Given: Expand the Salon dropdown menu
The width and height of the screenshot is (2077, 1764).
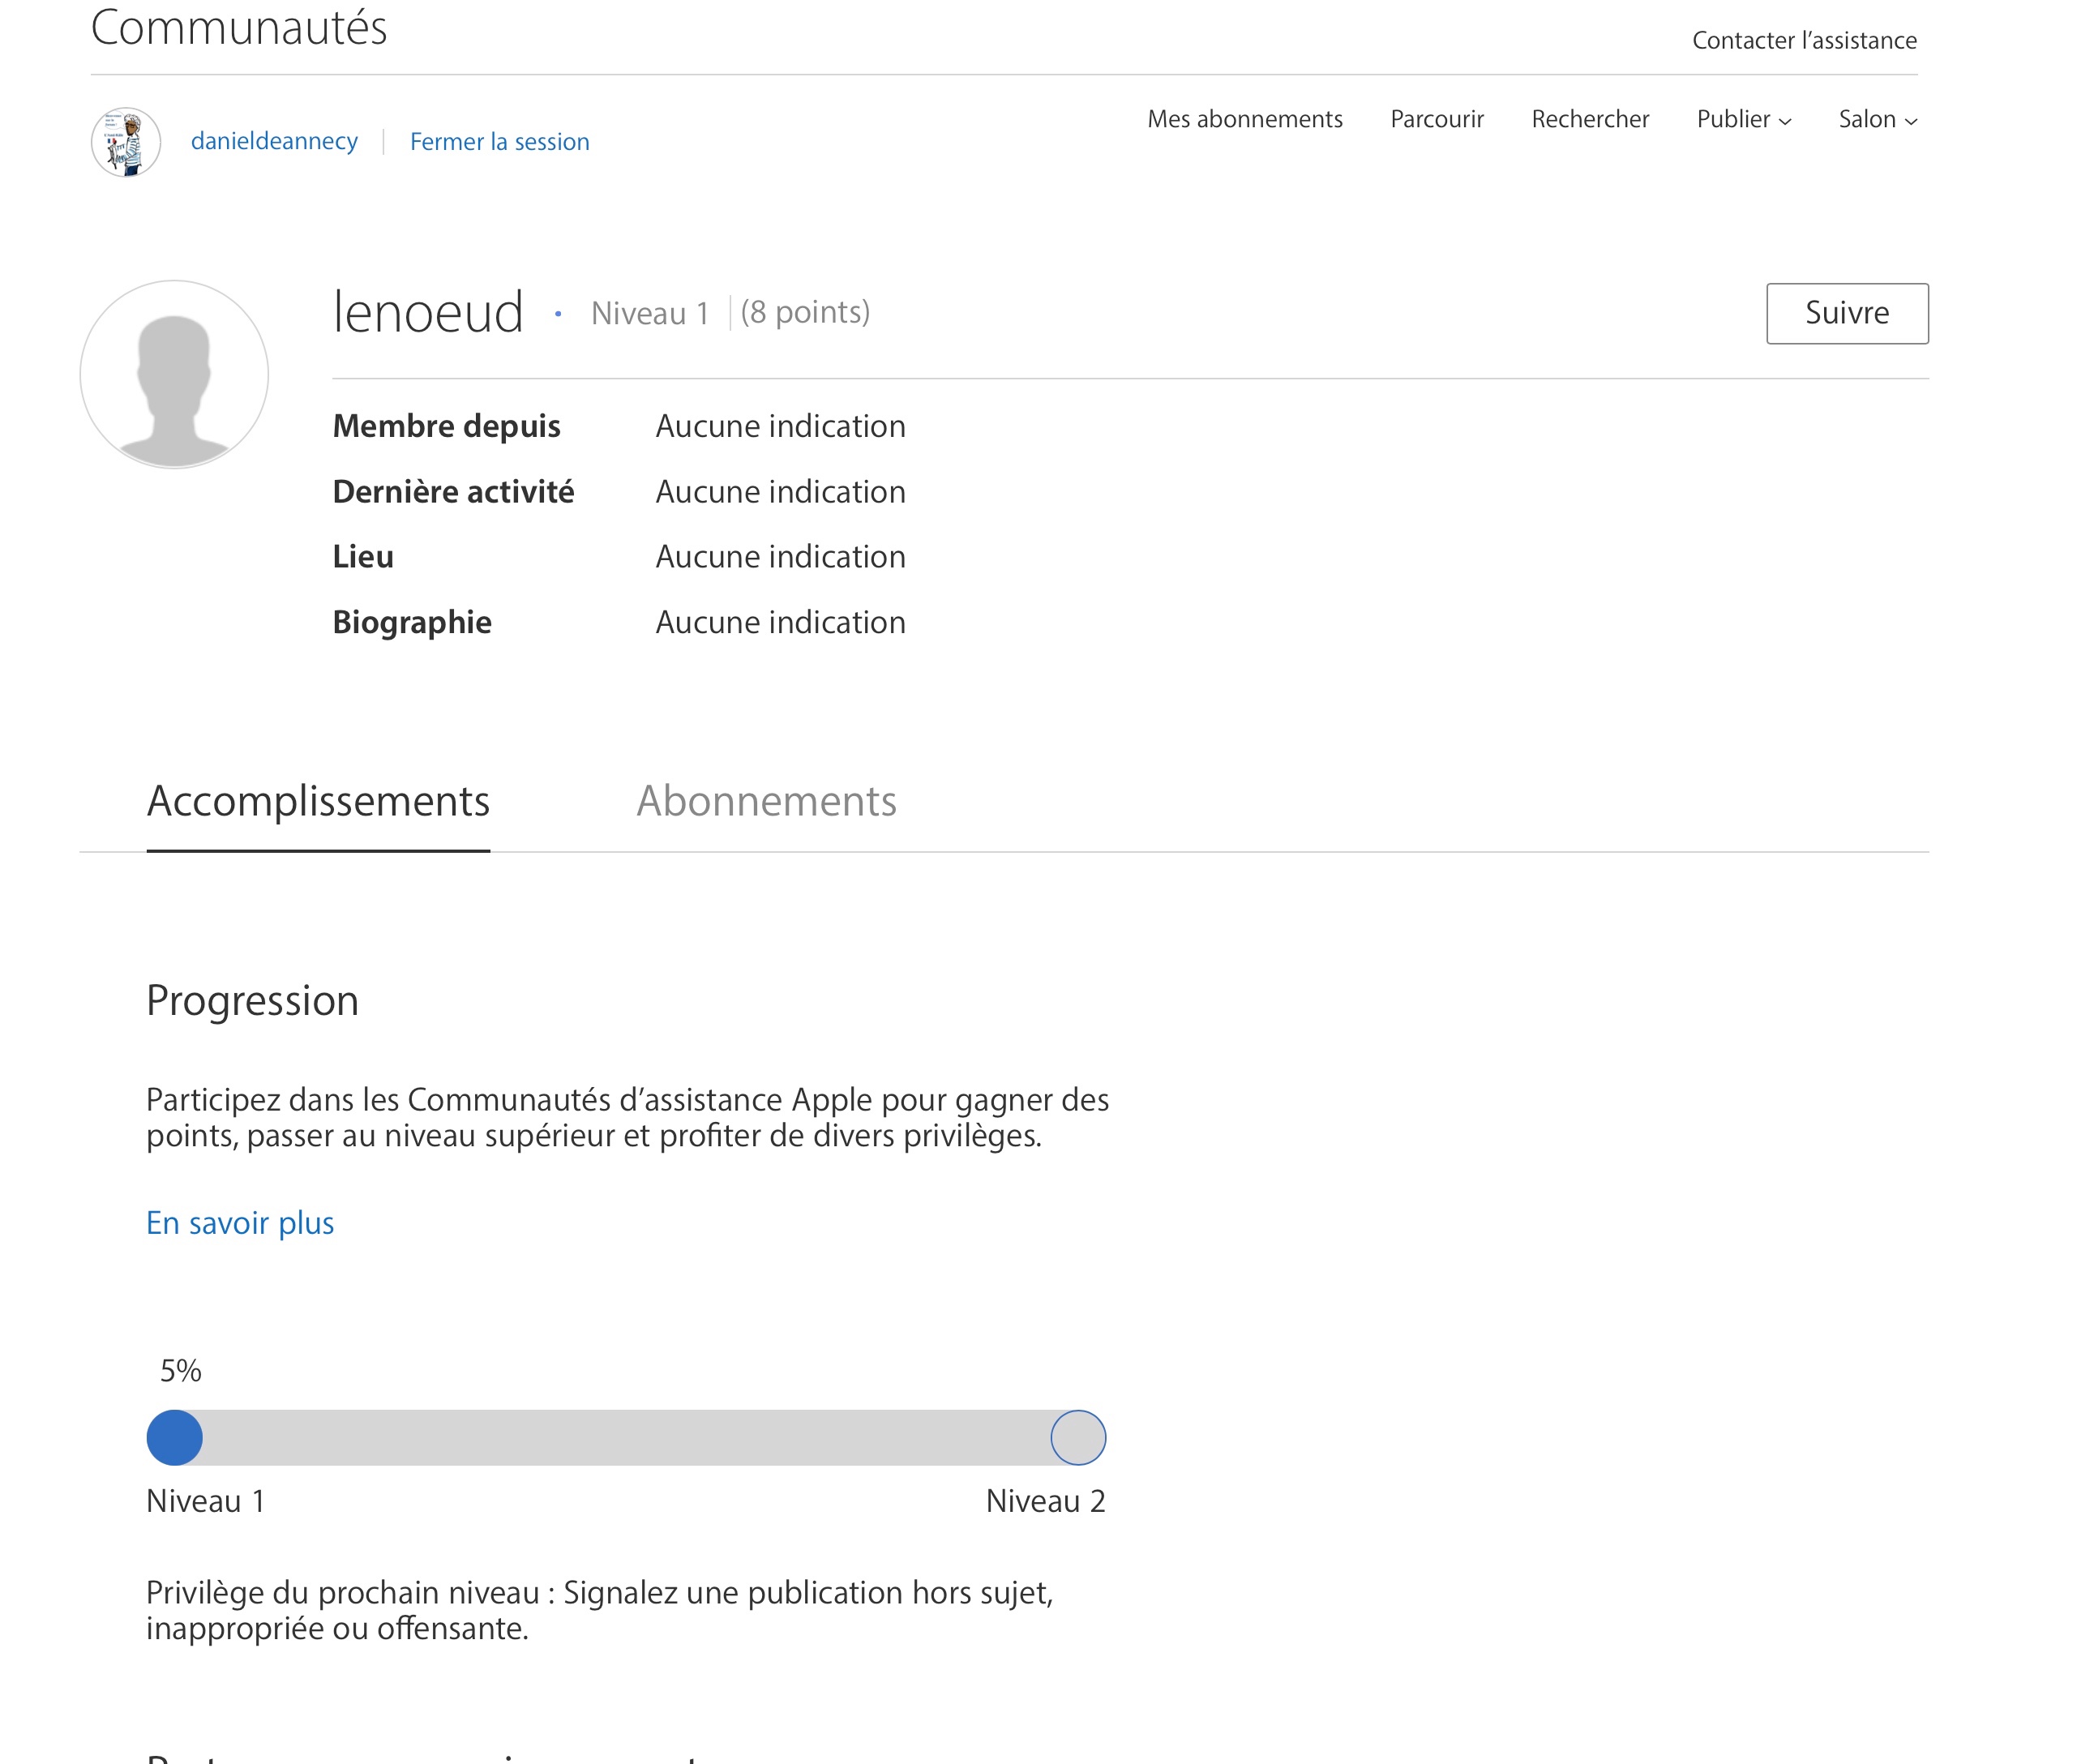Looking at the screenshot, I should (x=1866, y=119).
